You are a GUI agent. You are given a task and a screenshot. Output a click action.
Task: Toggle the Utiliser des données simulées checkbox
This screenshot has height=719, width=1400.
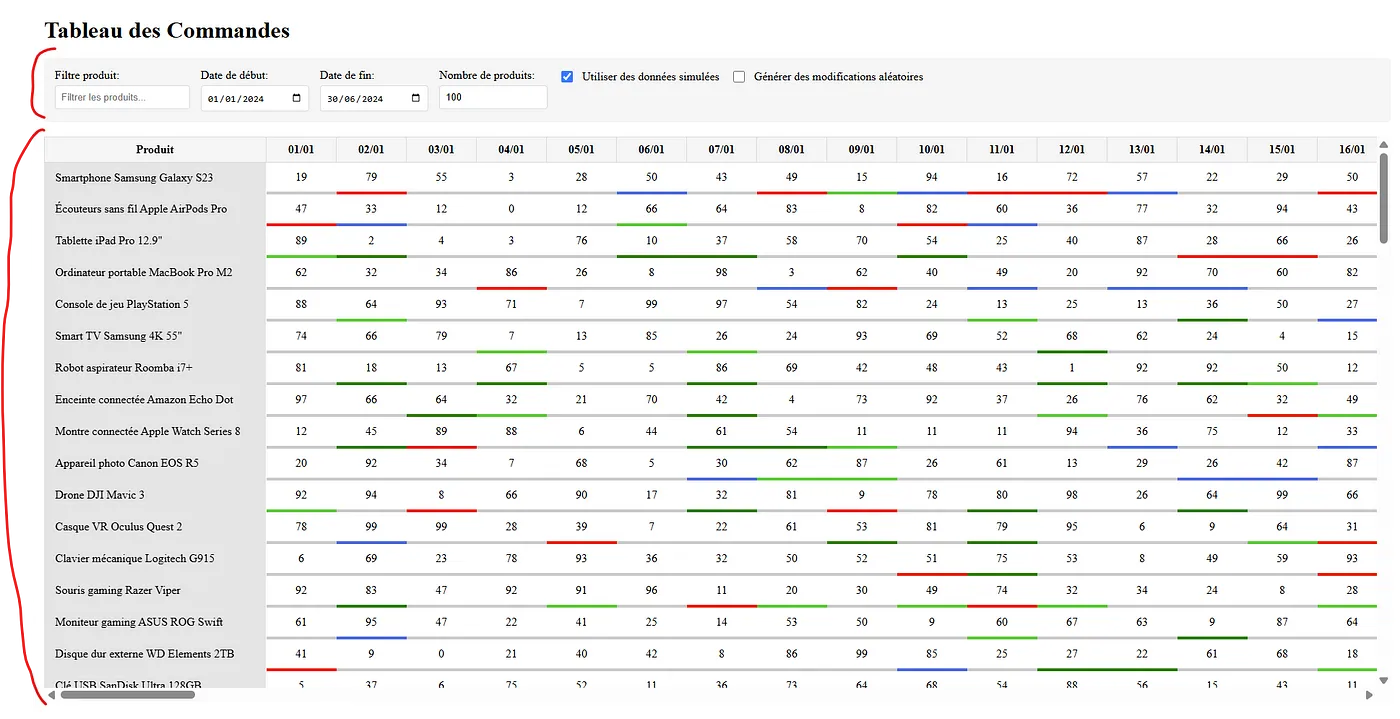567,77
